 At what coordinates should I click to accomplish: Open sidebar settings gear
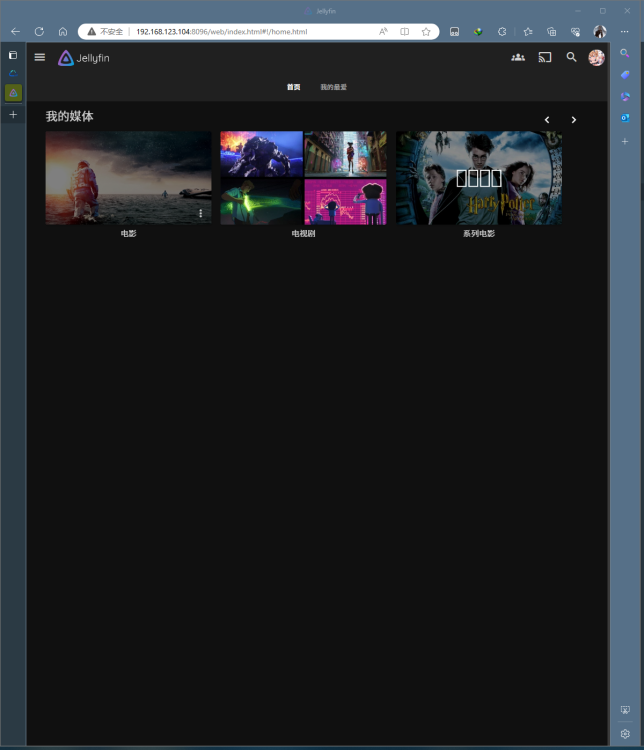[625, 734]
